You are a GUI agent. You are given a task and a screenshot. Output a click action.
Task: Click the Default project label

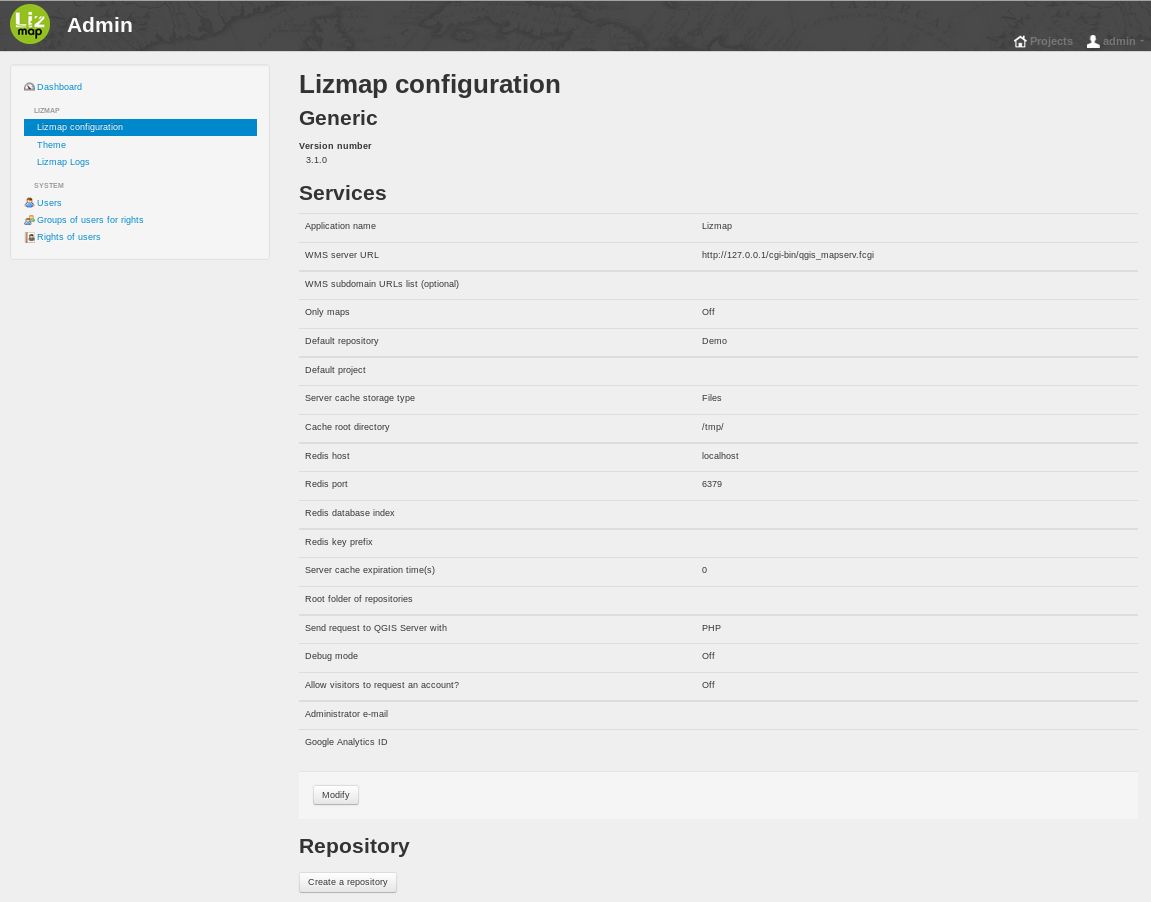point(335,370)
